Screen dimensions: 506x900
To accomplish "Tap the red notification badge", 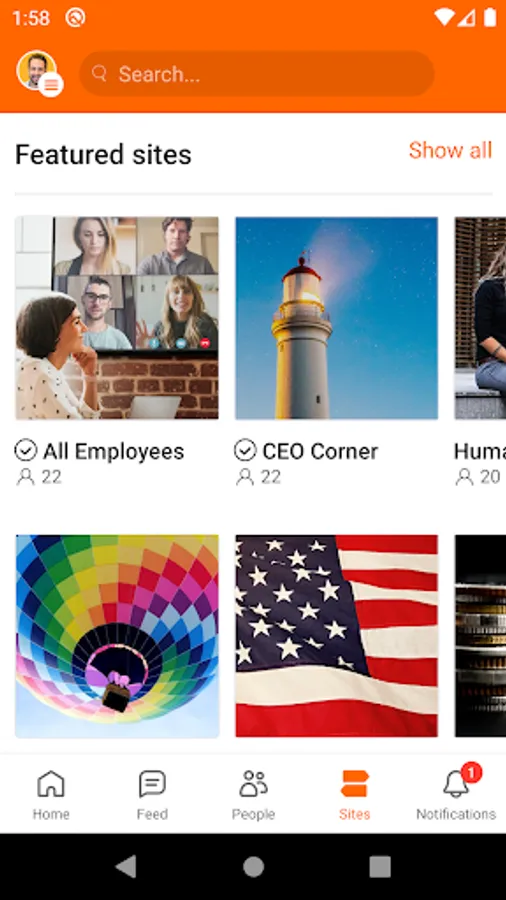I will [x=471, y=773].
